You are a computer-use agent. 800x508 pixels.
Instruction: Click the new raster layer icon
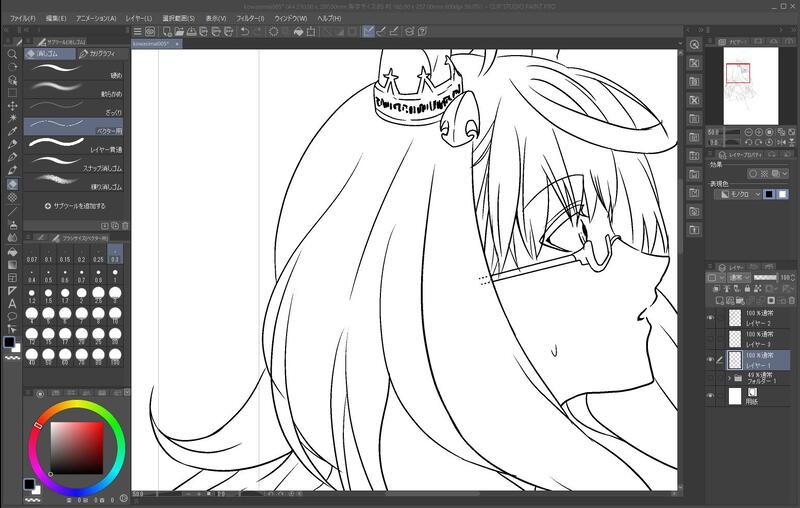720,300
